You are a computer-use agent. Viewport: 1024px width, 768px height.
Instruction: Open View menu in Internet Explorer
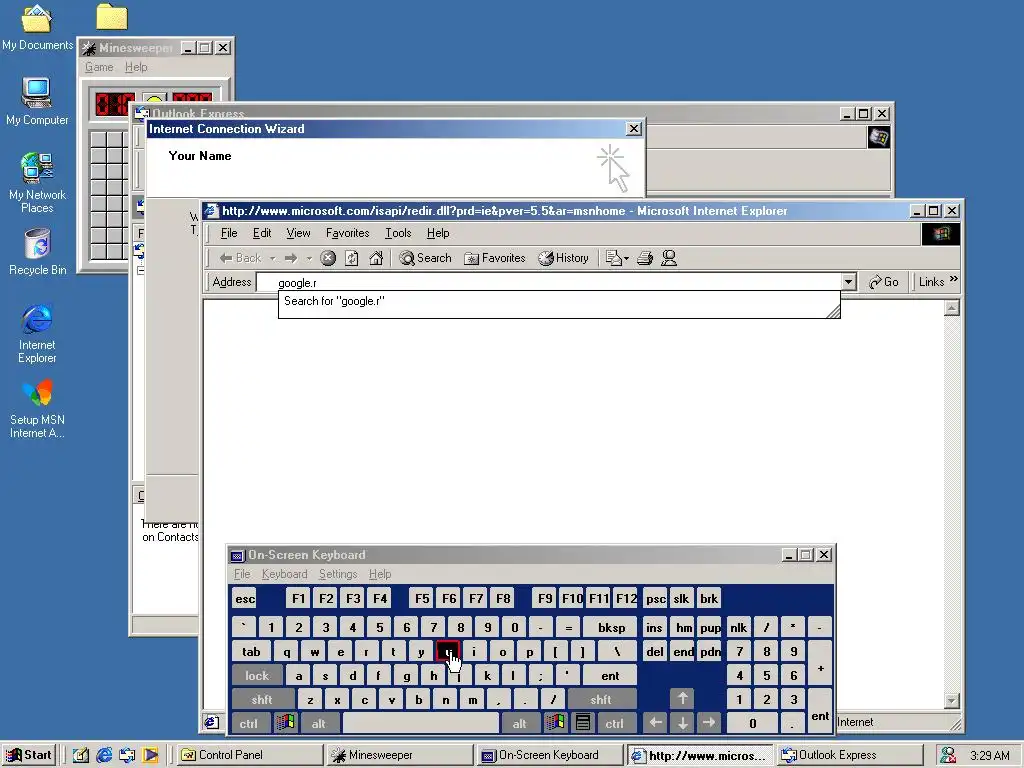click(298, 233)
